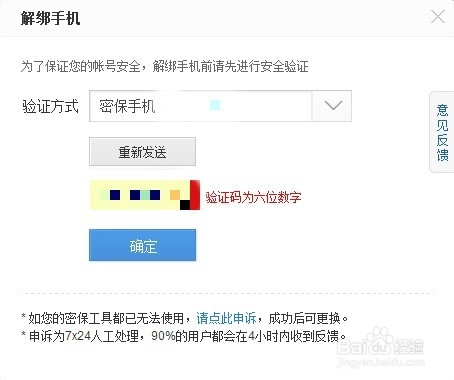
Task: Click the 解绑手机 dialog title
Action: tap(51, 18)
